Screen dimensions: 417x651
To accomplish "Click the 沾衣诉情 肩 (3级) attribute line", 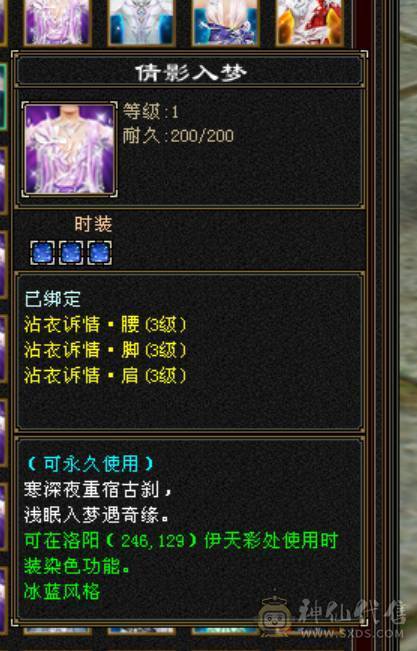I will 105,375.
